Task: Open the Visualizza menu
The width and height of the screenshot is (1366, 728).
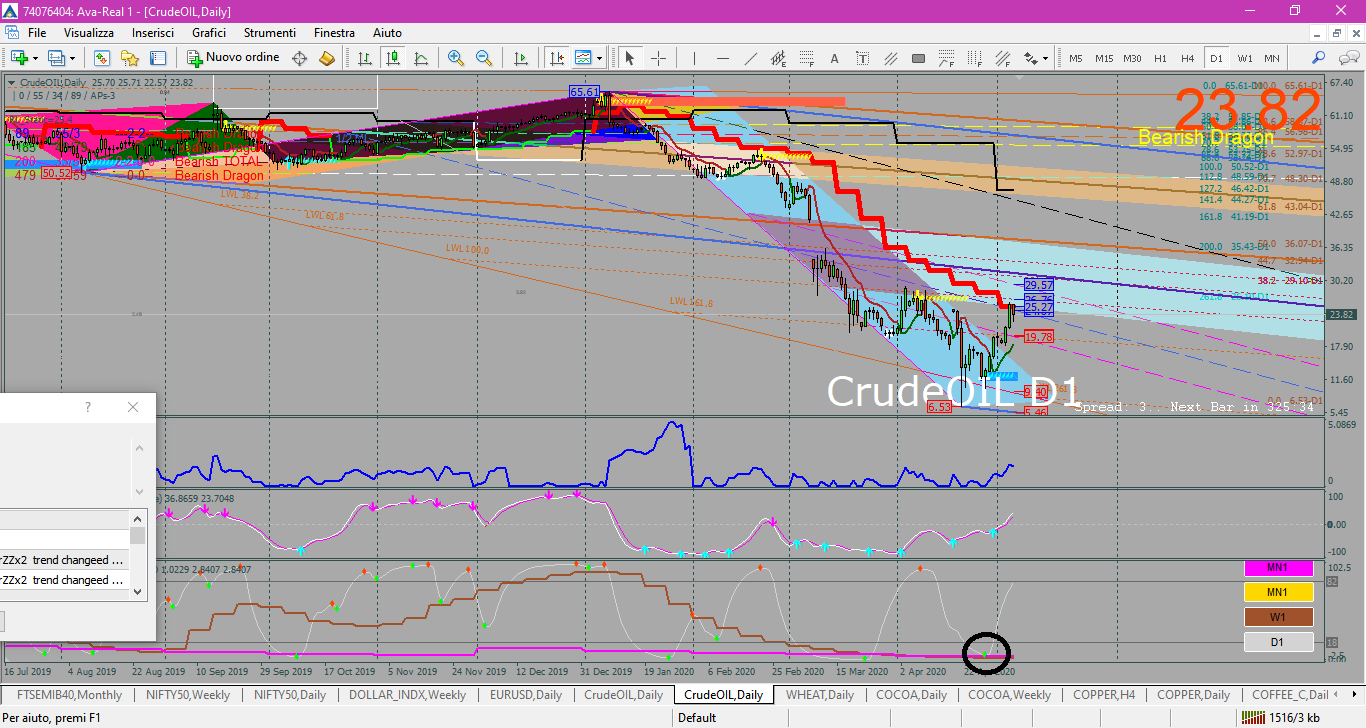Action: pyautogui.click(x=89, y=33)
